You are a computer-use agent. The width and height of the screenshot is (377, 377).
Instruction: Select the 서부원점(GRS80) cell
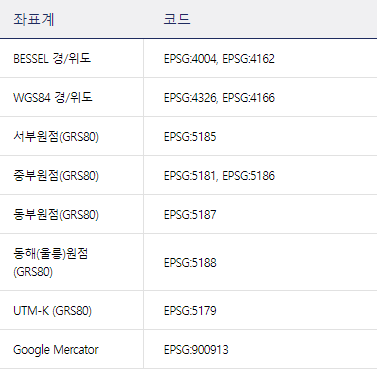[x=72, y=136]
